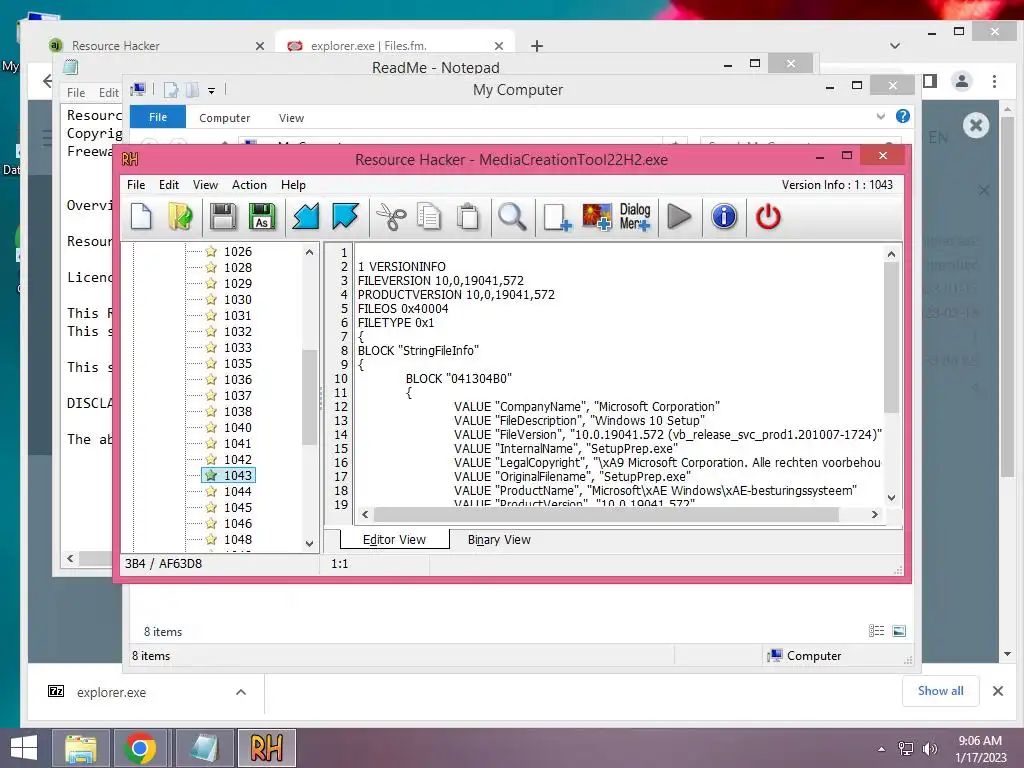Select tree item 1044

pyautogui.click(x=238, y=492)
